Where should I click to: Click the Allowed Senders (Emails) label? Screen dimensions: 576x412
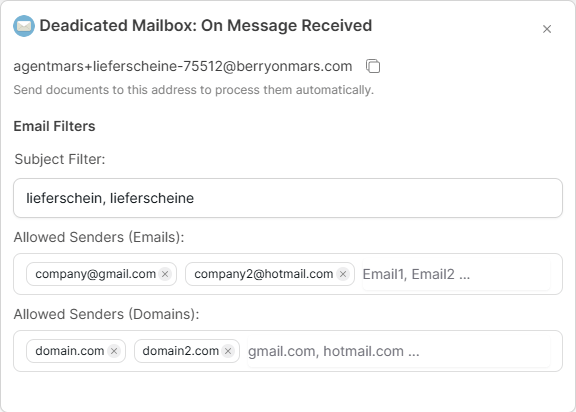(x=99, y=238)
